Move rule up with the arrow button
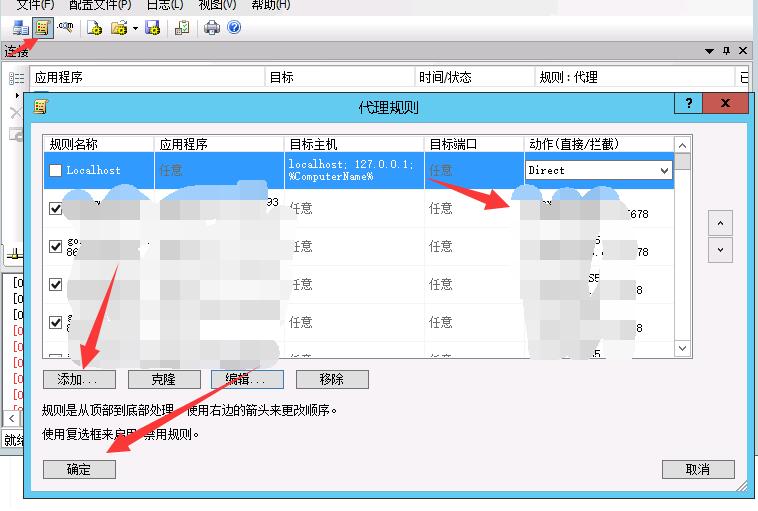This screenshot has height=511, width=758. 720,223
